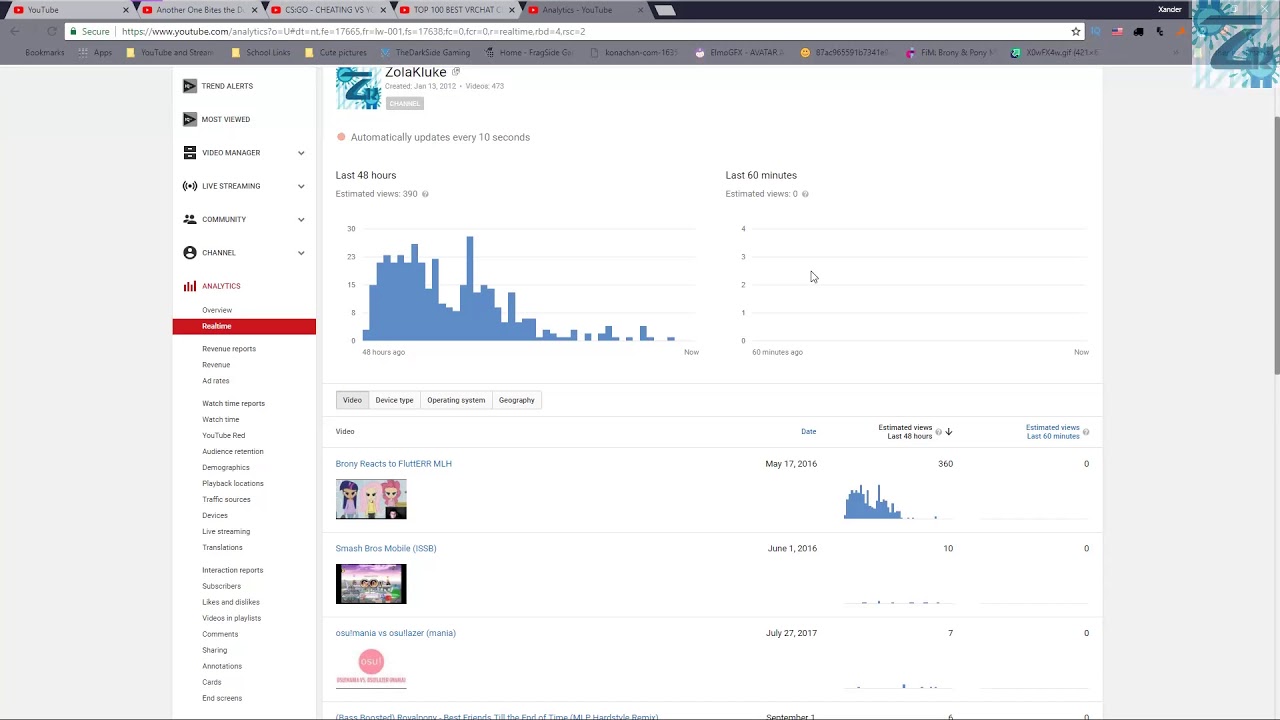Click help icon next to Estimated views: 390
The height and width of the screenshot is (720, 1280).
[x=425, y=194]
